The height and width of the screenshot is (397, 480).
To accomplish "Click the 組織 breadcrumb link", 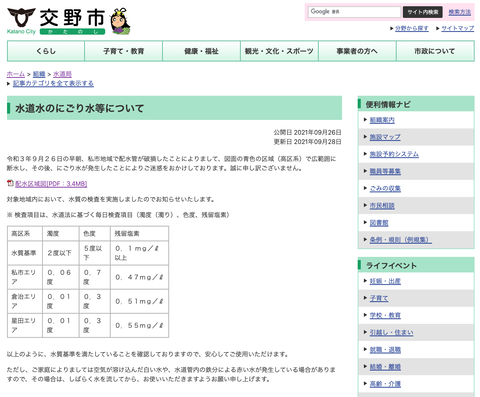I will [x=39, y=74].
